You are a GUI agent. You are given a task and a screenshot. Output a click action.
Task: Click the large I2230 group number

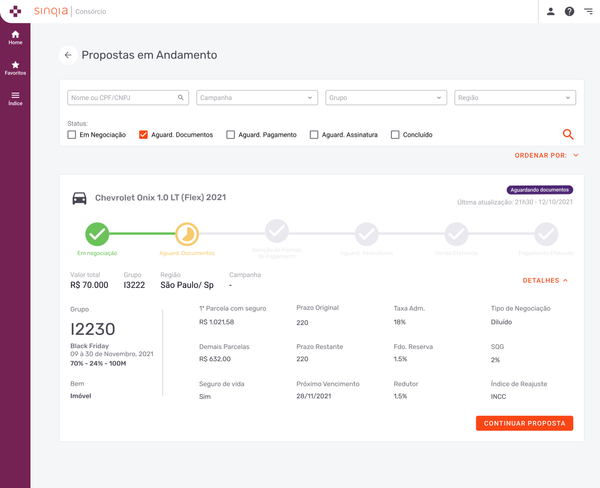coord(93,329)
